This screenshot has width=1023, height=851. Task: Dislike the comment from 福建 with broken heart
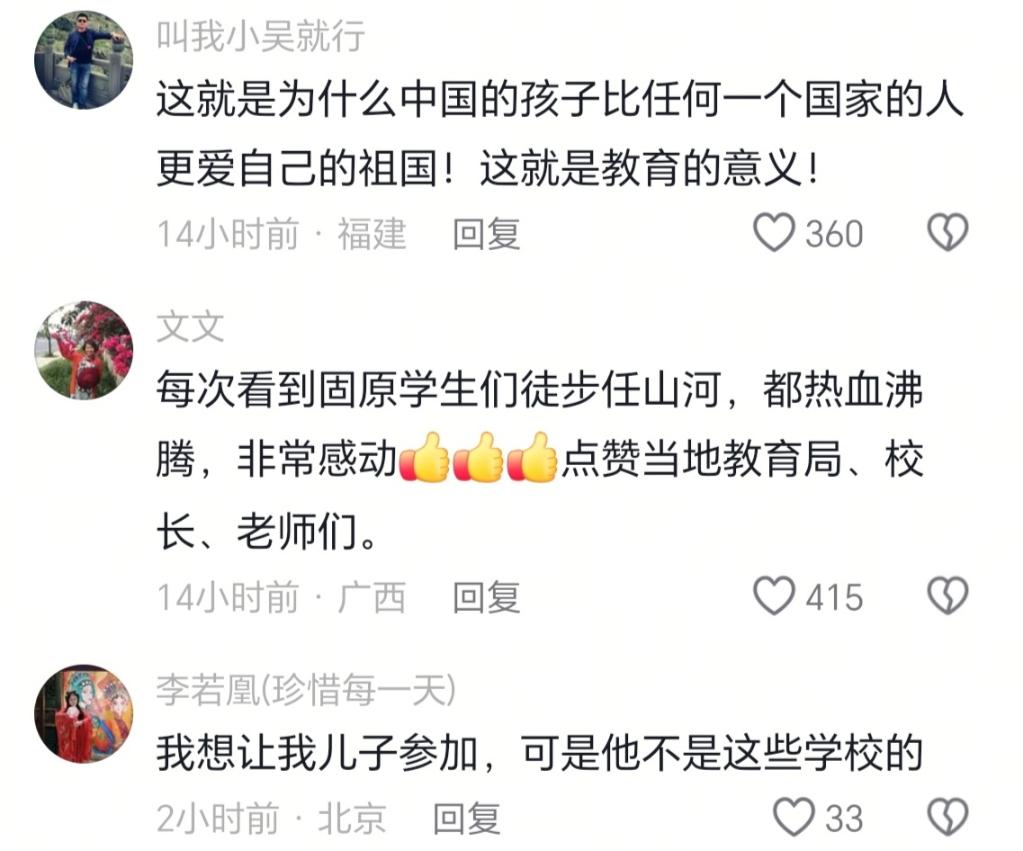947,233
